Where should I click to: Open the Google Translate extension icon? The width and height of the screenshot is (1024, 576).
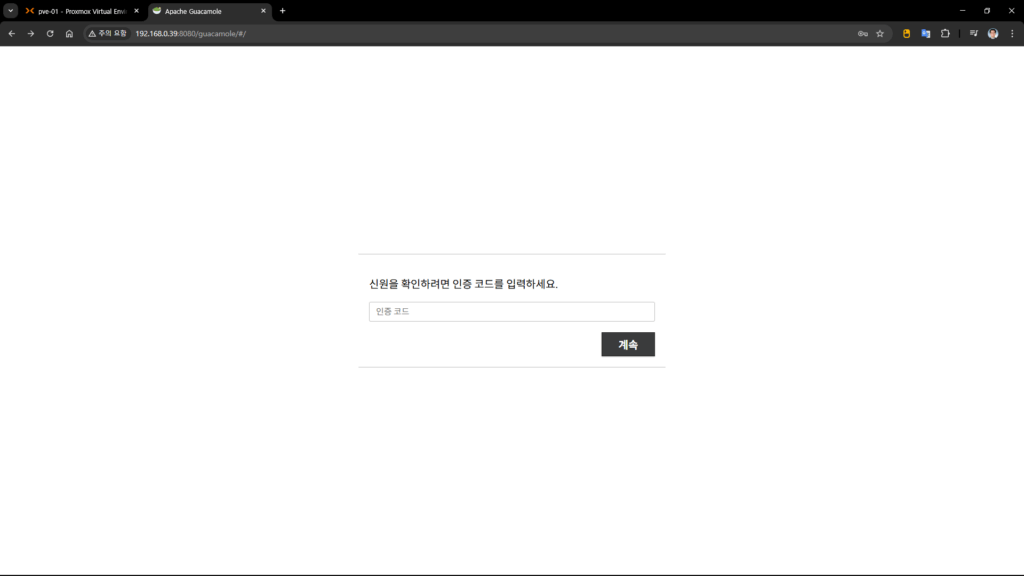click(926, 33)
